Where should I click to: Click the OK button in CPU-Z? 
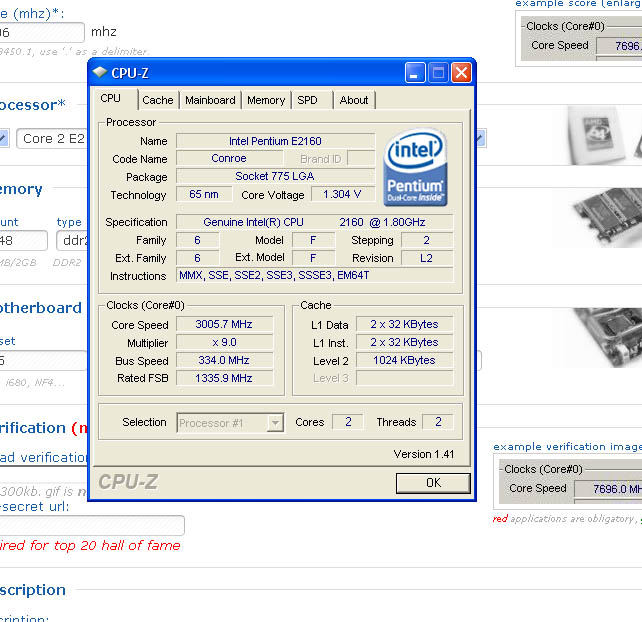tap(433, 483)
